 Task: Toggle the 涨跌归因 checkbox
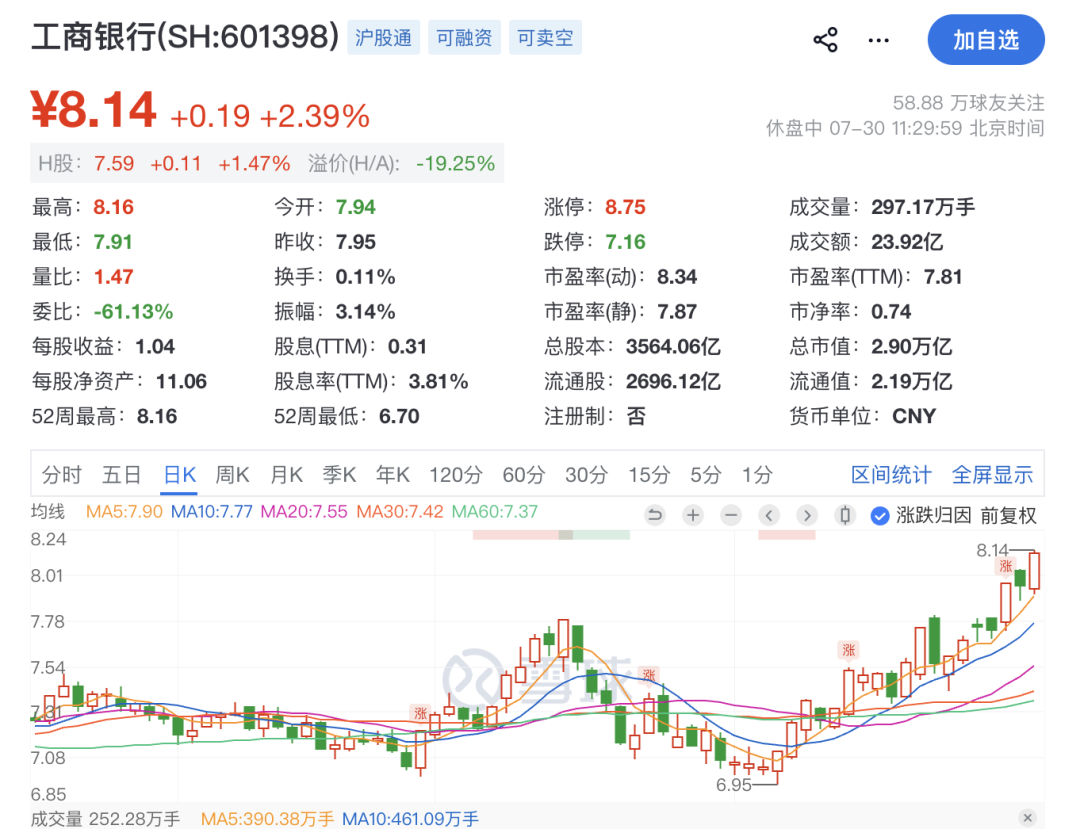[880, 516]
